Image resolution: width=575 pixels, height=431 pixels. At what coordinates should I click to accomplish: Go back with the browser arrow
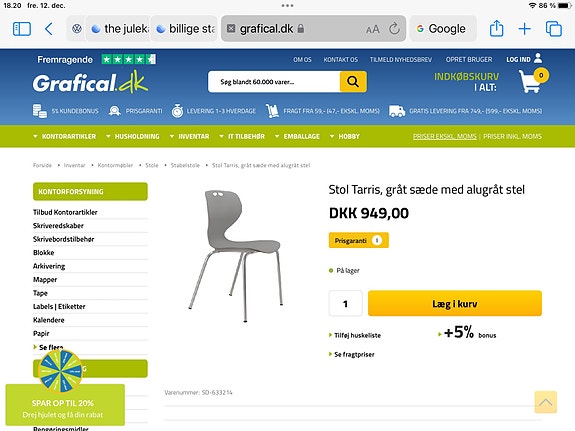pos(48,29)
